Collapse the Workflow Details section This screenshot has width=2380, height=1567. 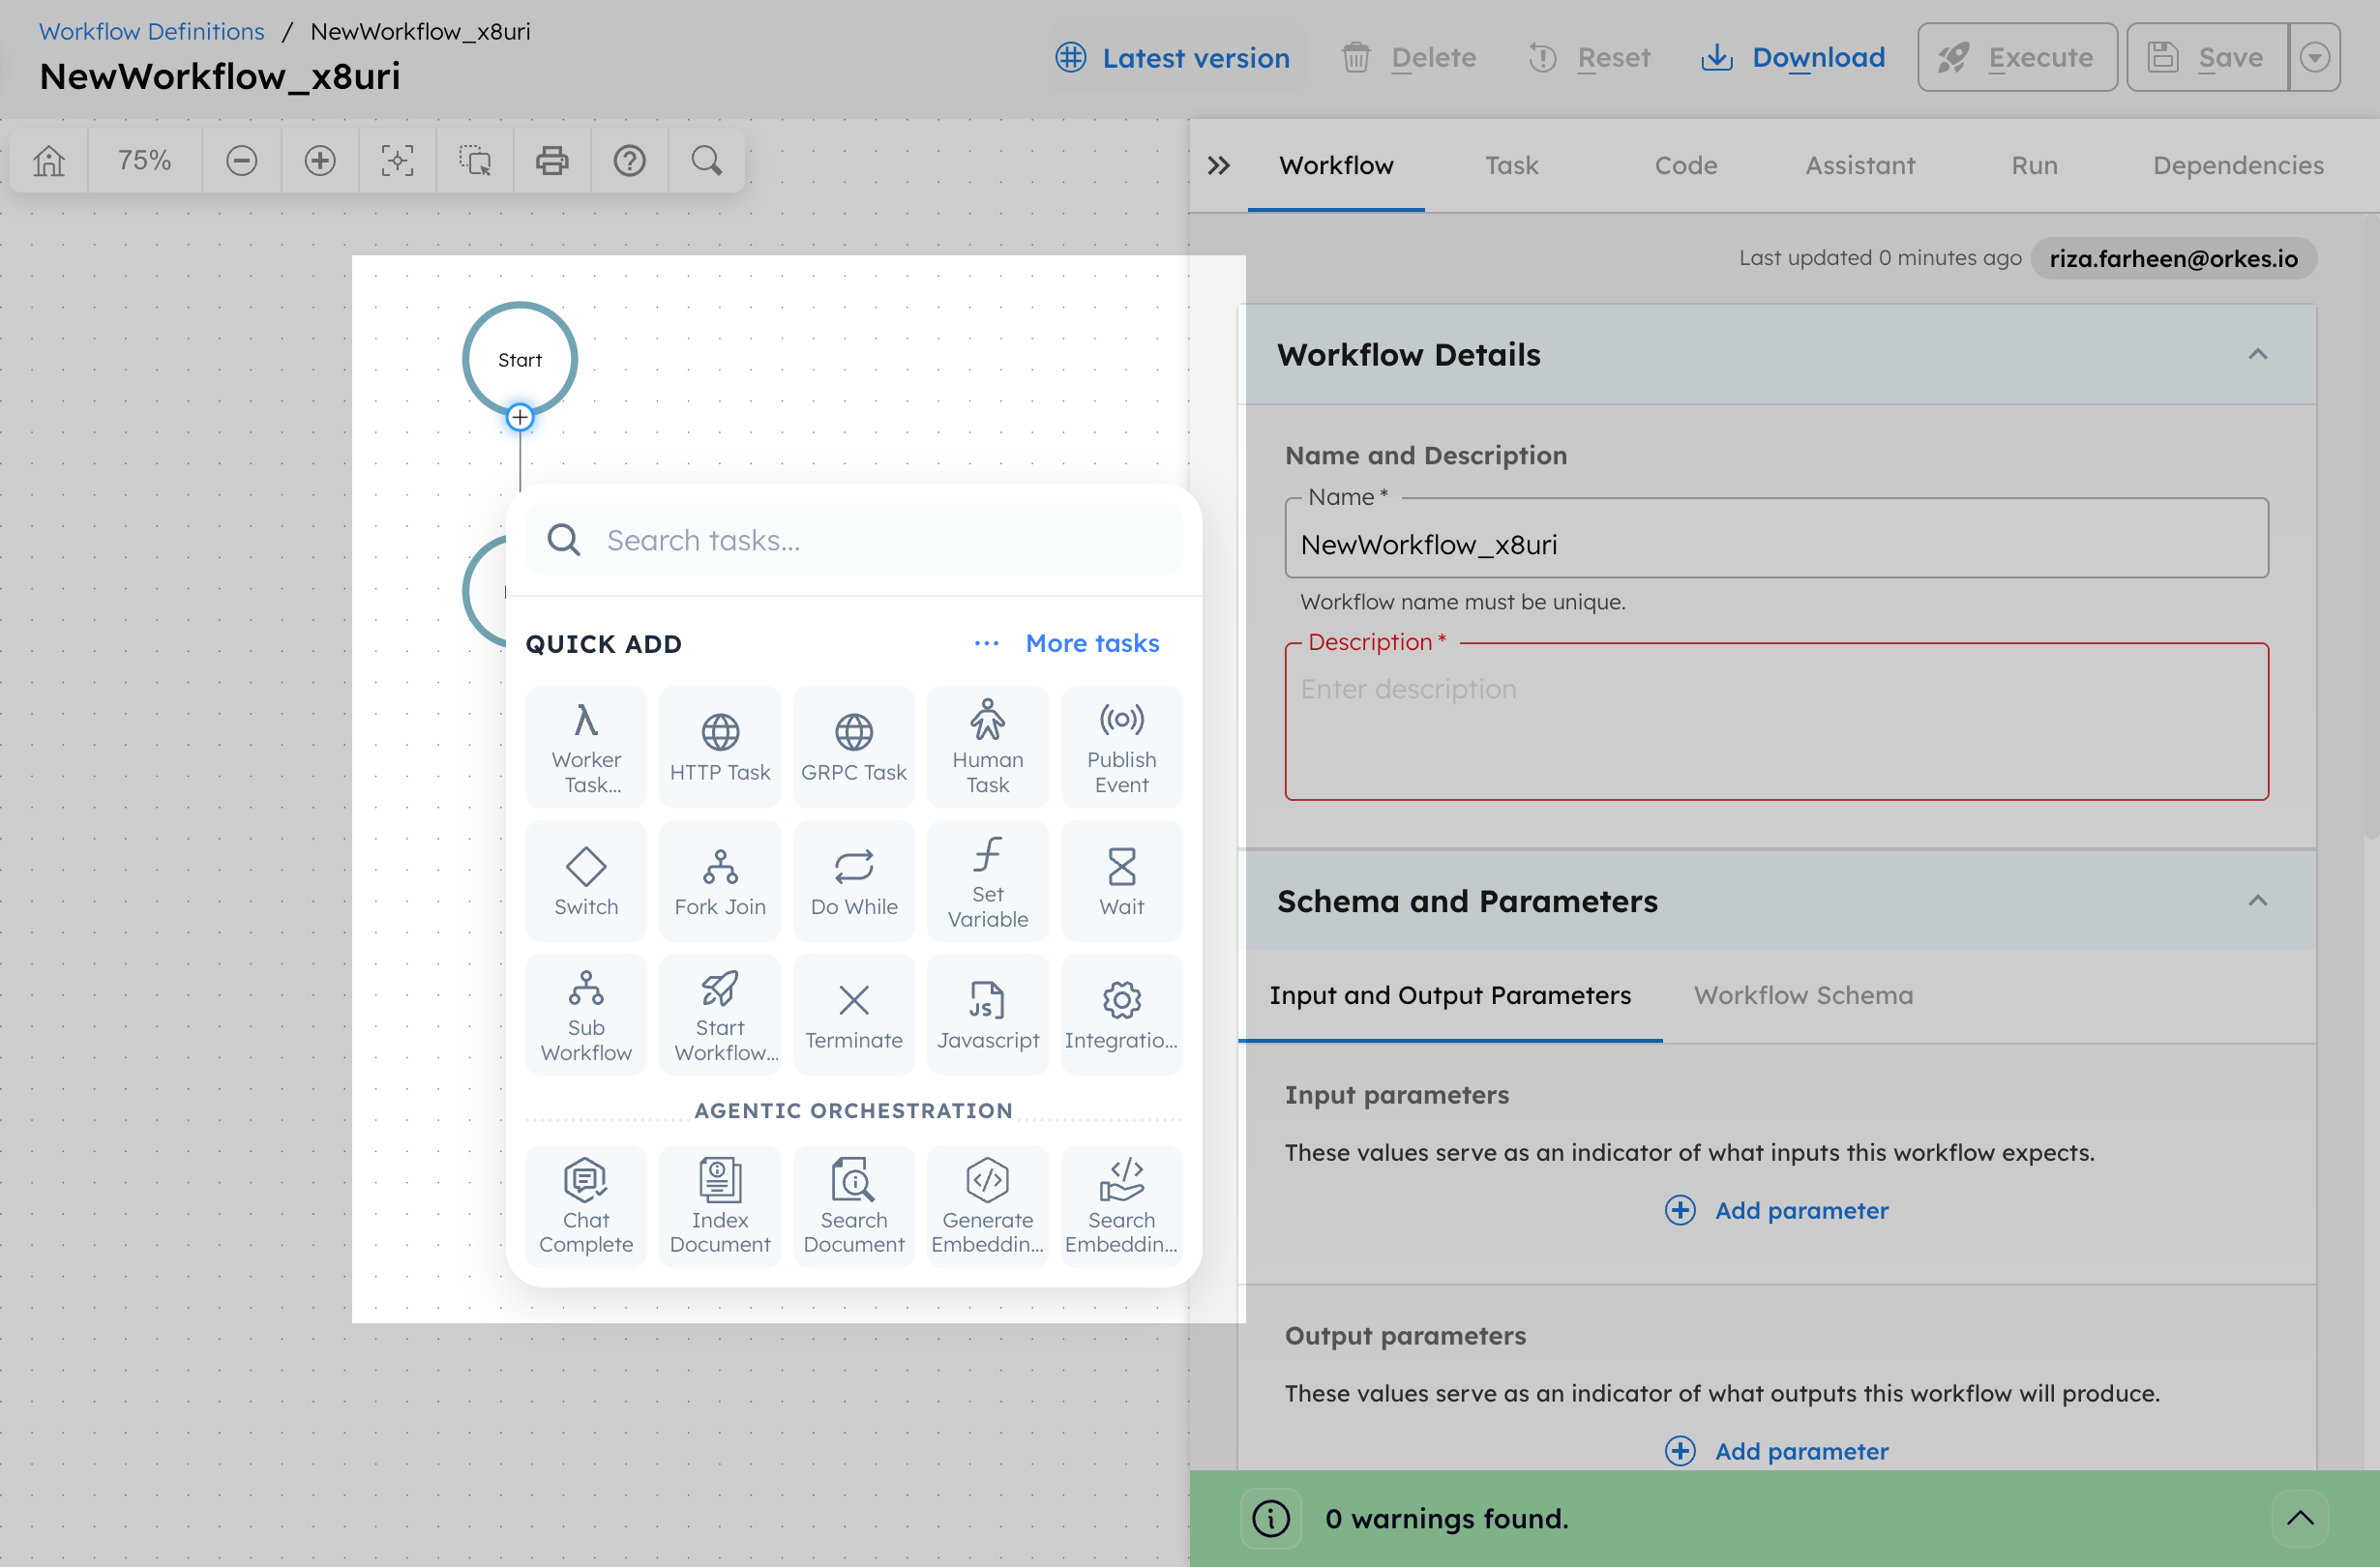(2257, 354)
